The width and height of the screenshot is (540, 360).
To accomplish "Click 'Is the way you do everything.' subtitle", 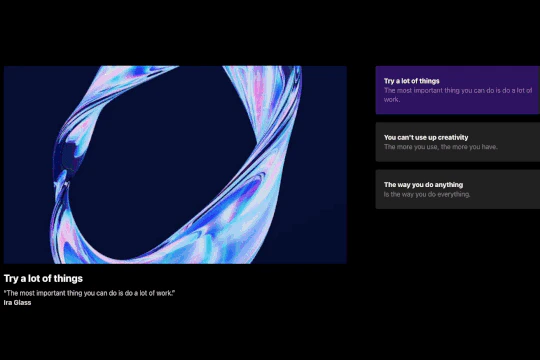I will click(427, 194).
